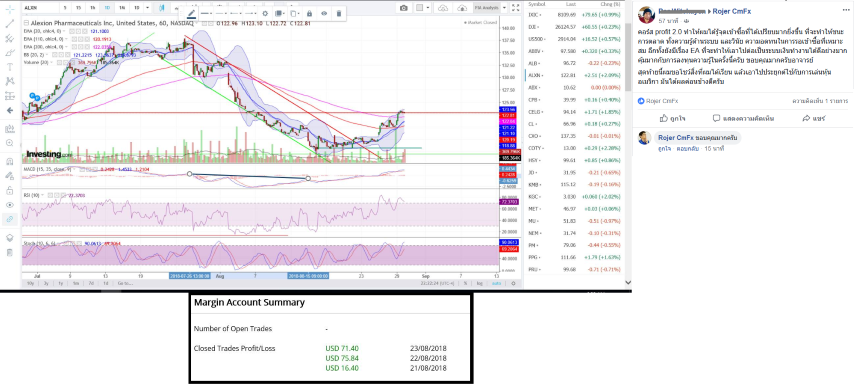Viewport: 854px width, 386px height.
Task: Click the Like button on Facebook post
Action: coord(673,118)
